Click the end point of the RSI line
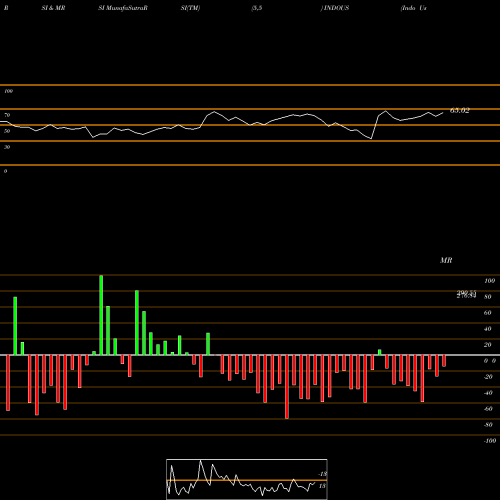 click(443, 113)
